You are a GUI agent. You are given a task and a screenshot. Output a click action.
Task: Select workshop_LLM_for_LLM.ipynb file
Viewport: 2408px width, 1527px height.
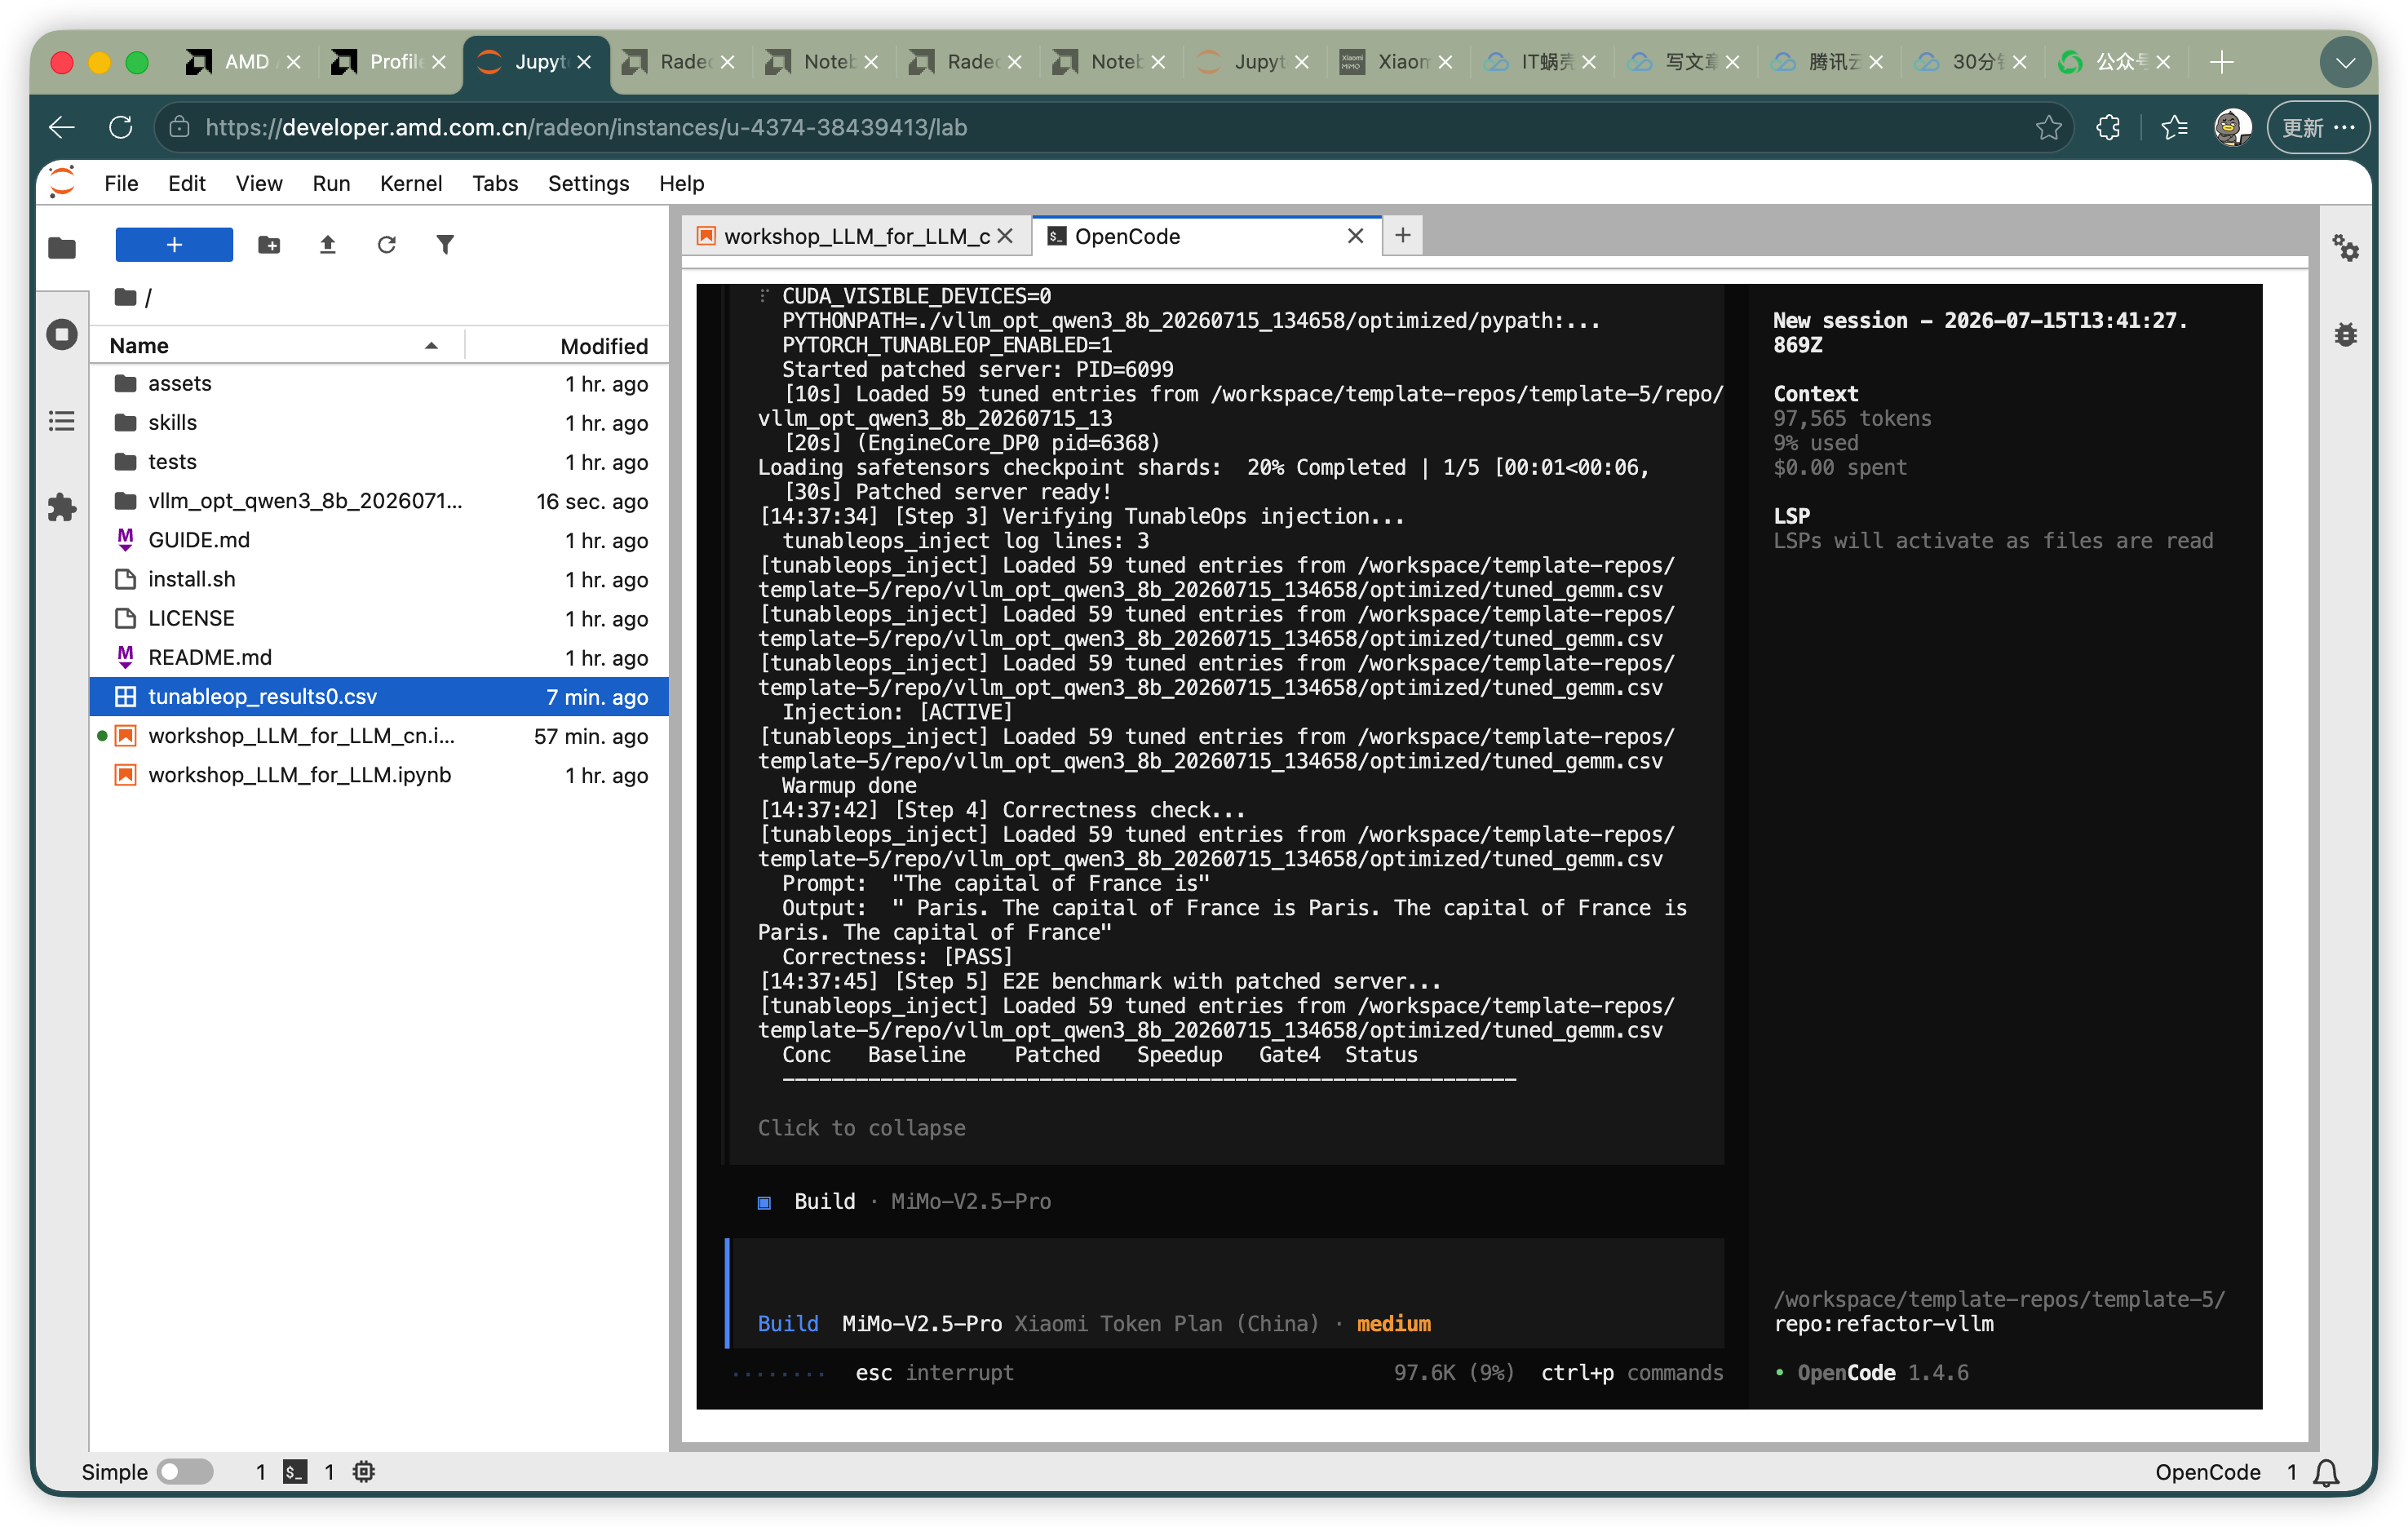click(379, 775)
